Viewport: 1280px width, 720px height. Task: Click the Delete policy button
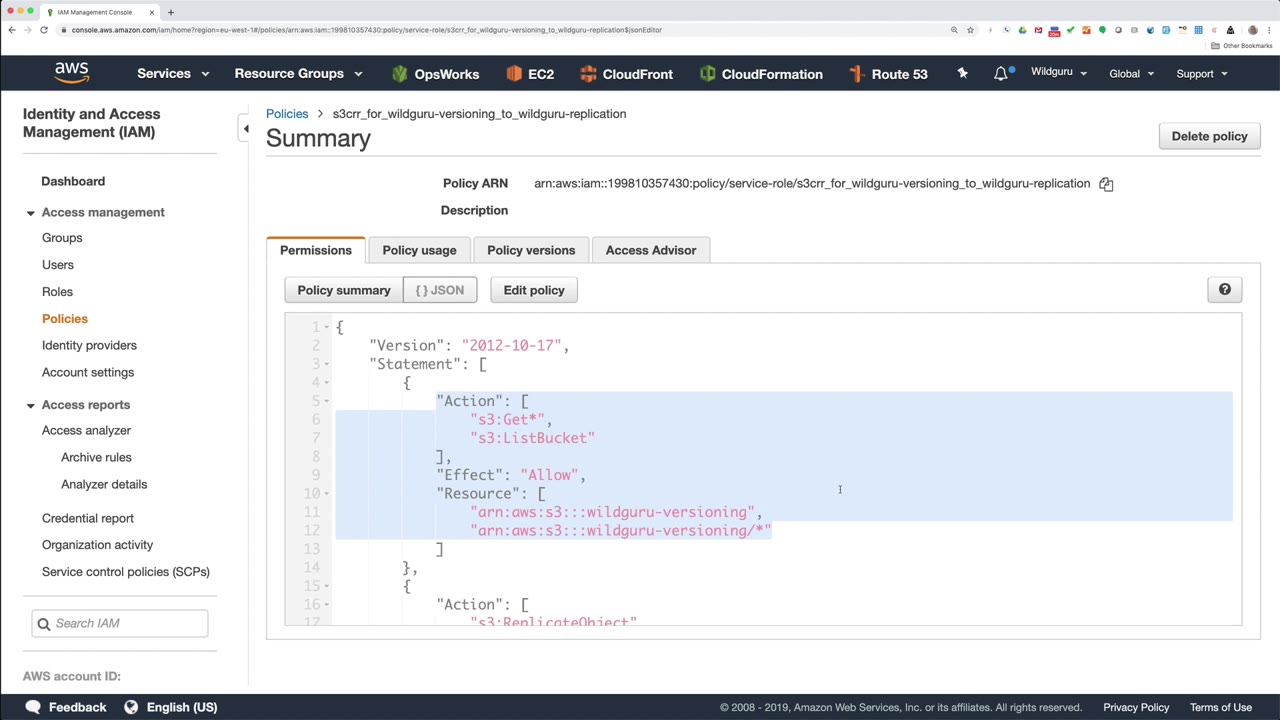[1209, 136]
